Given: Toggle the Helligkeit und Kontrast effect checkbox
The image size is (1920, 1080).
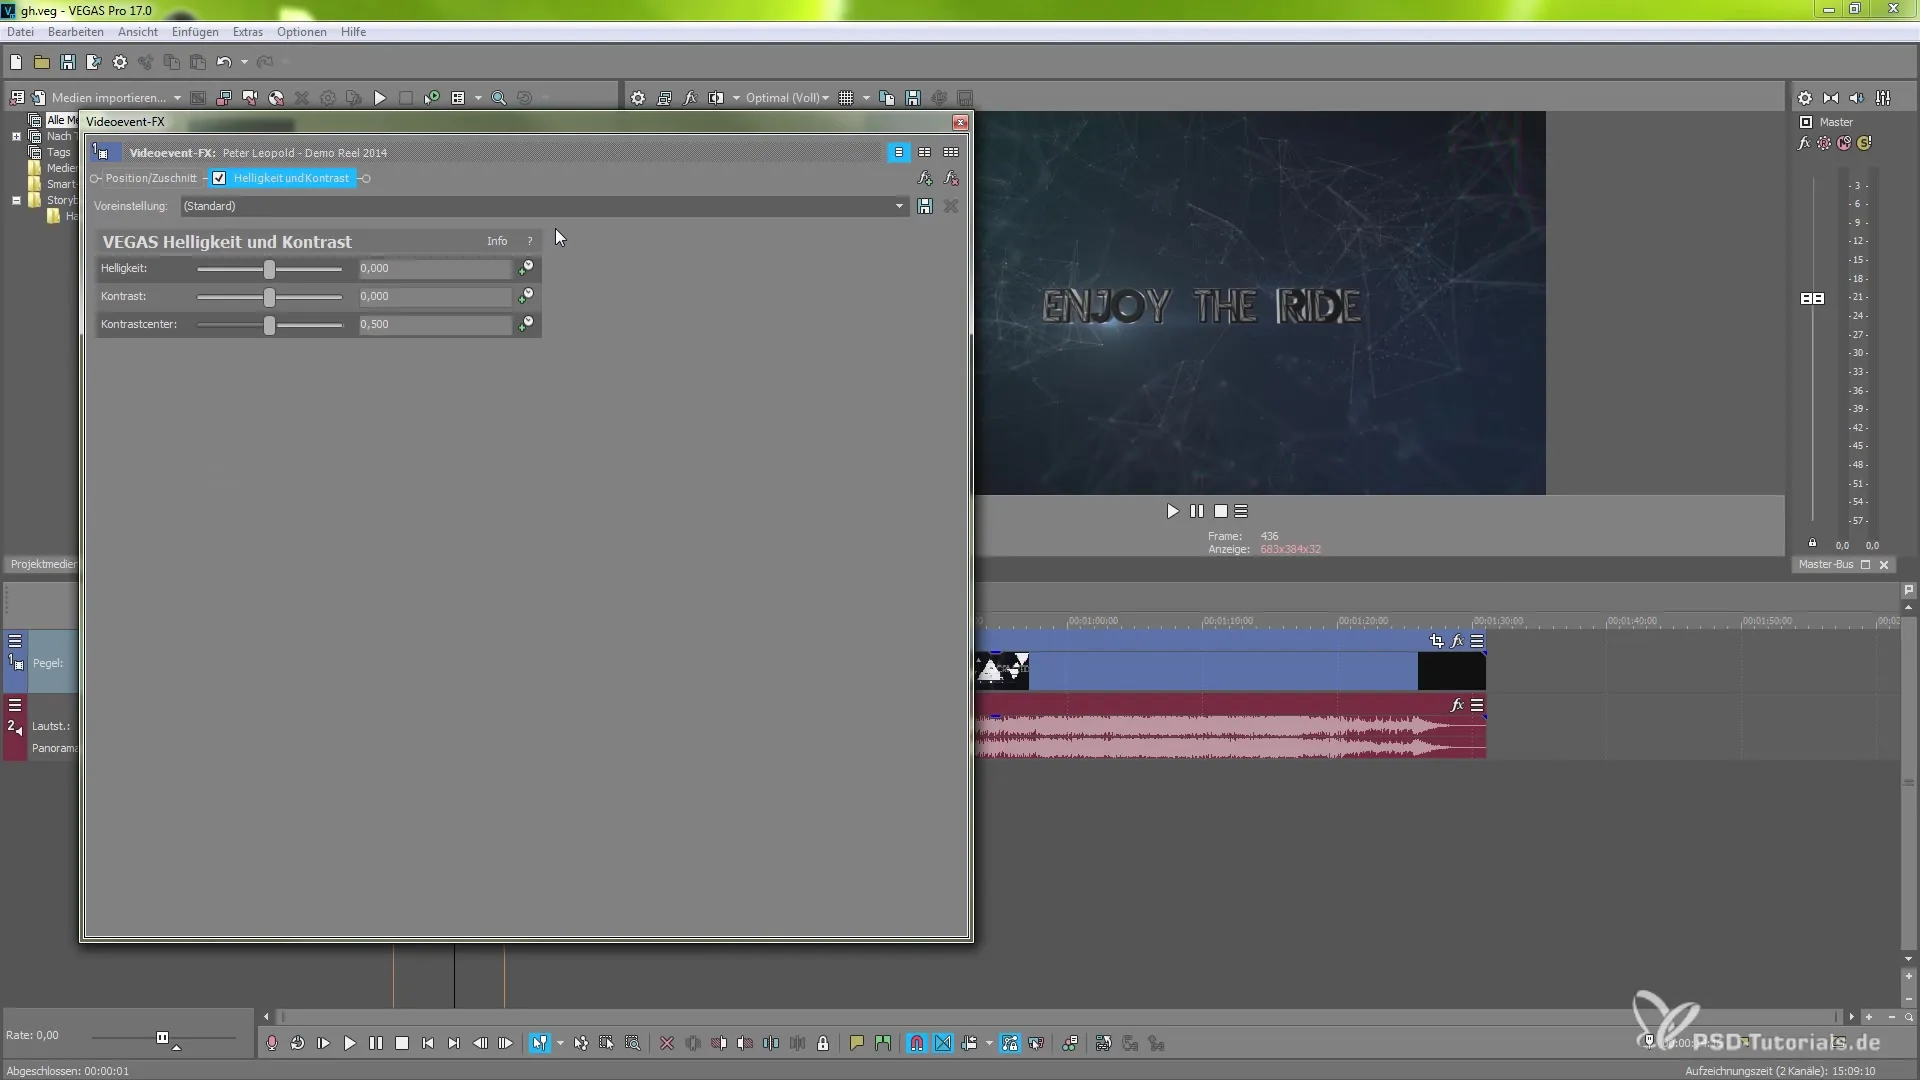Looking at the screenshot, I should click(219, 178).
